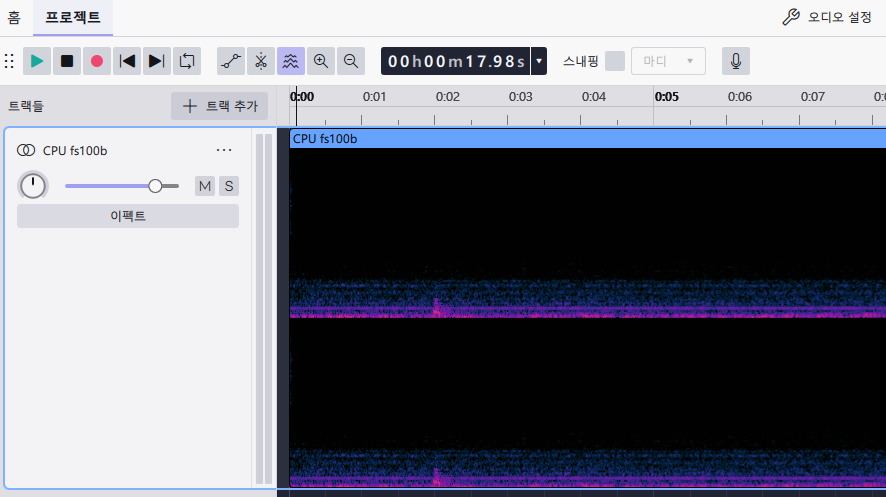Rewind to the start of the project

pyautogui.click(x=127, y=61)
